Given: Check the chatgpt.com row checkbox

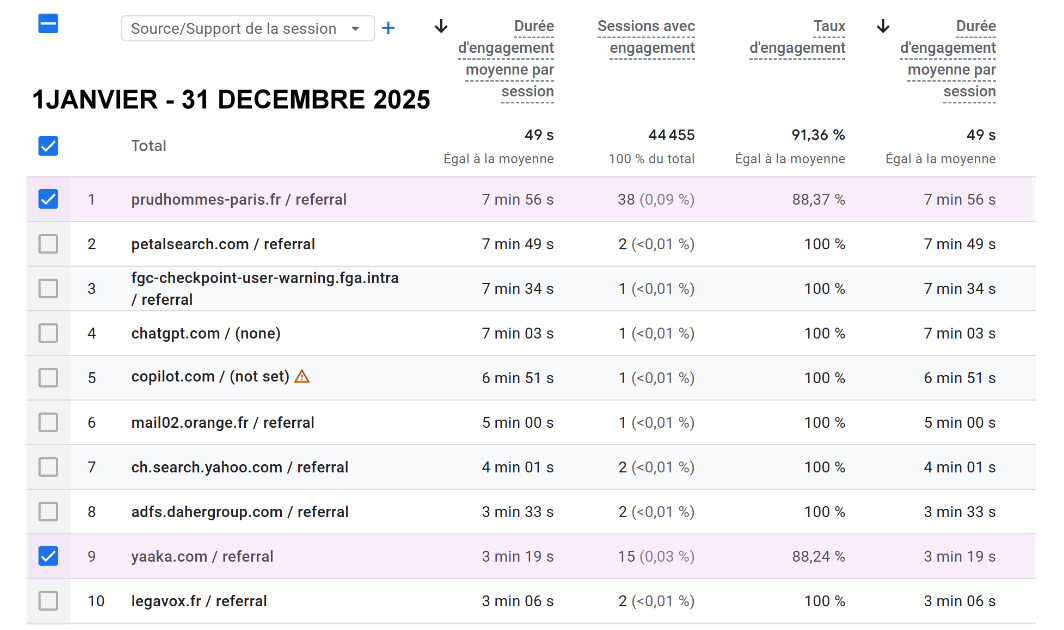Looking at the screenshot, I should tap(48, 333).
